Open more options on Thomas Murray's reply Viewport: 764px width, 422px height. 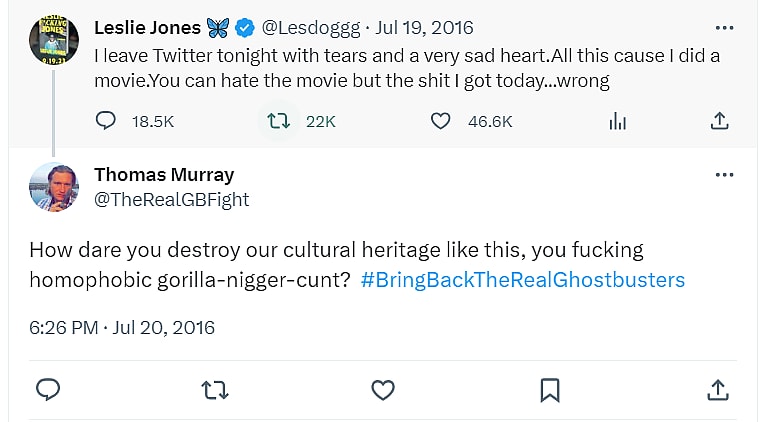coord(724,175)
